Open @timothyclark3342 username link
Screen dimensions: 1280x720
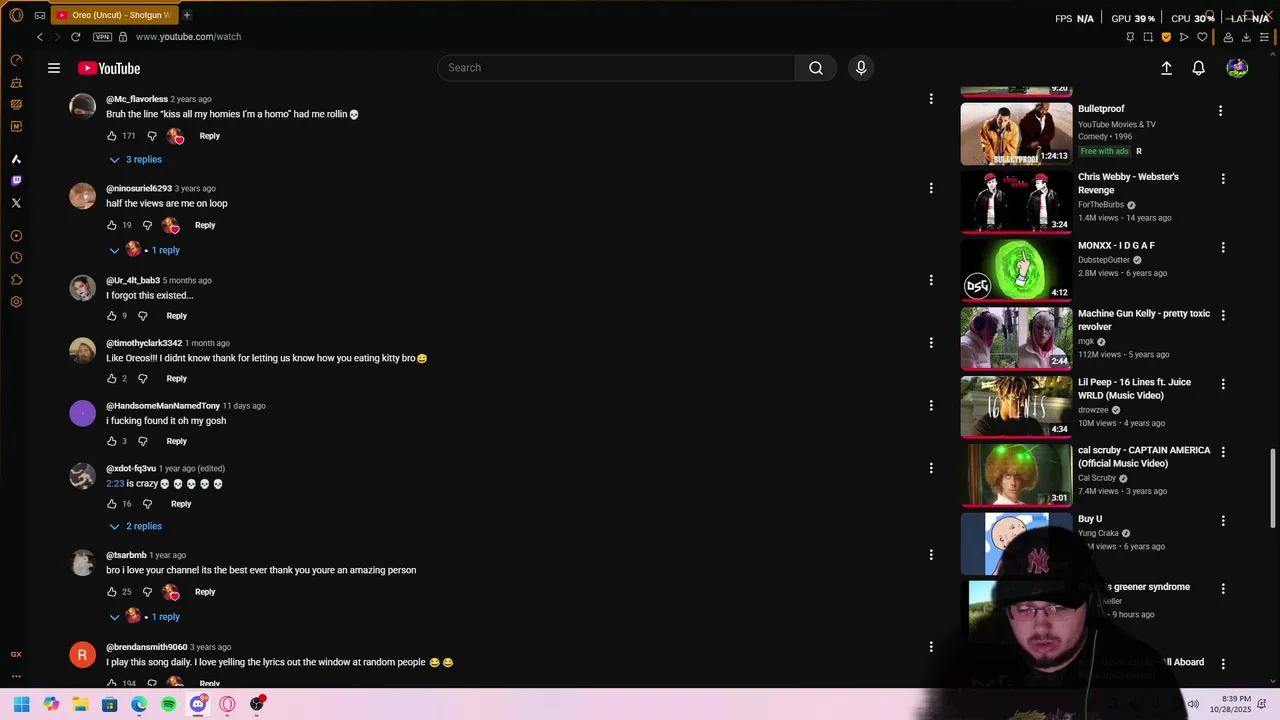144,343
